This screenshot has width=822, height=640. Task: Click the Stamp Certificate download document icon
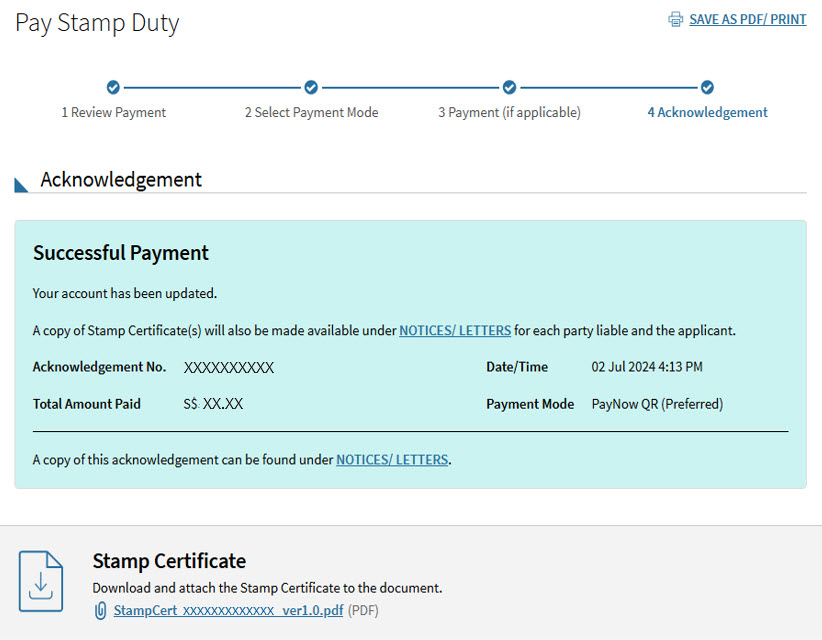[x=41, y=581]
